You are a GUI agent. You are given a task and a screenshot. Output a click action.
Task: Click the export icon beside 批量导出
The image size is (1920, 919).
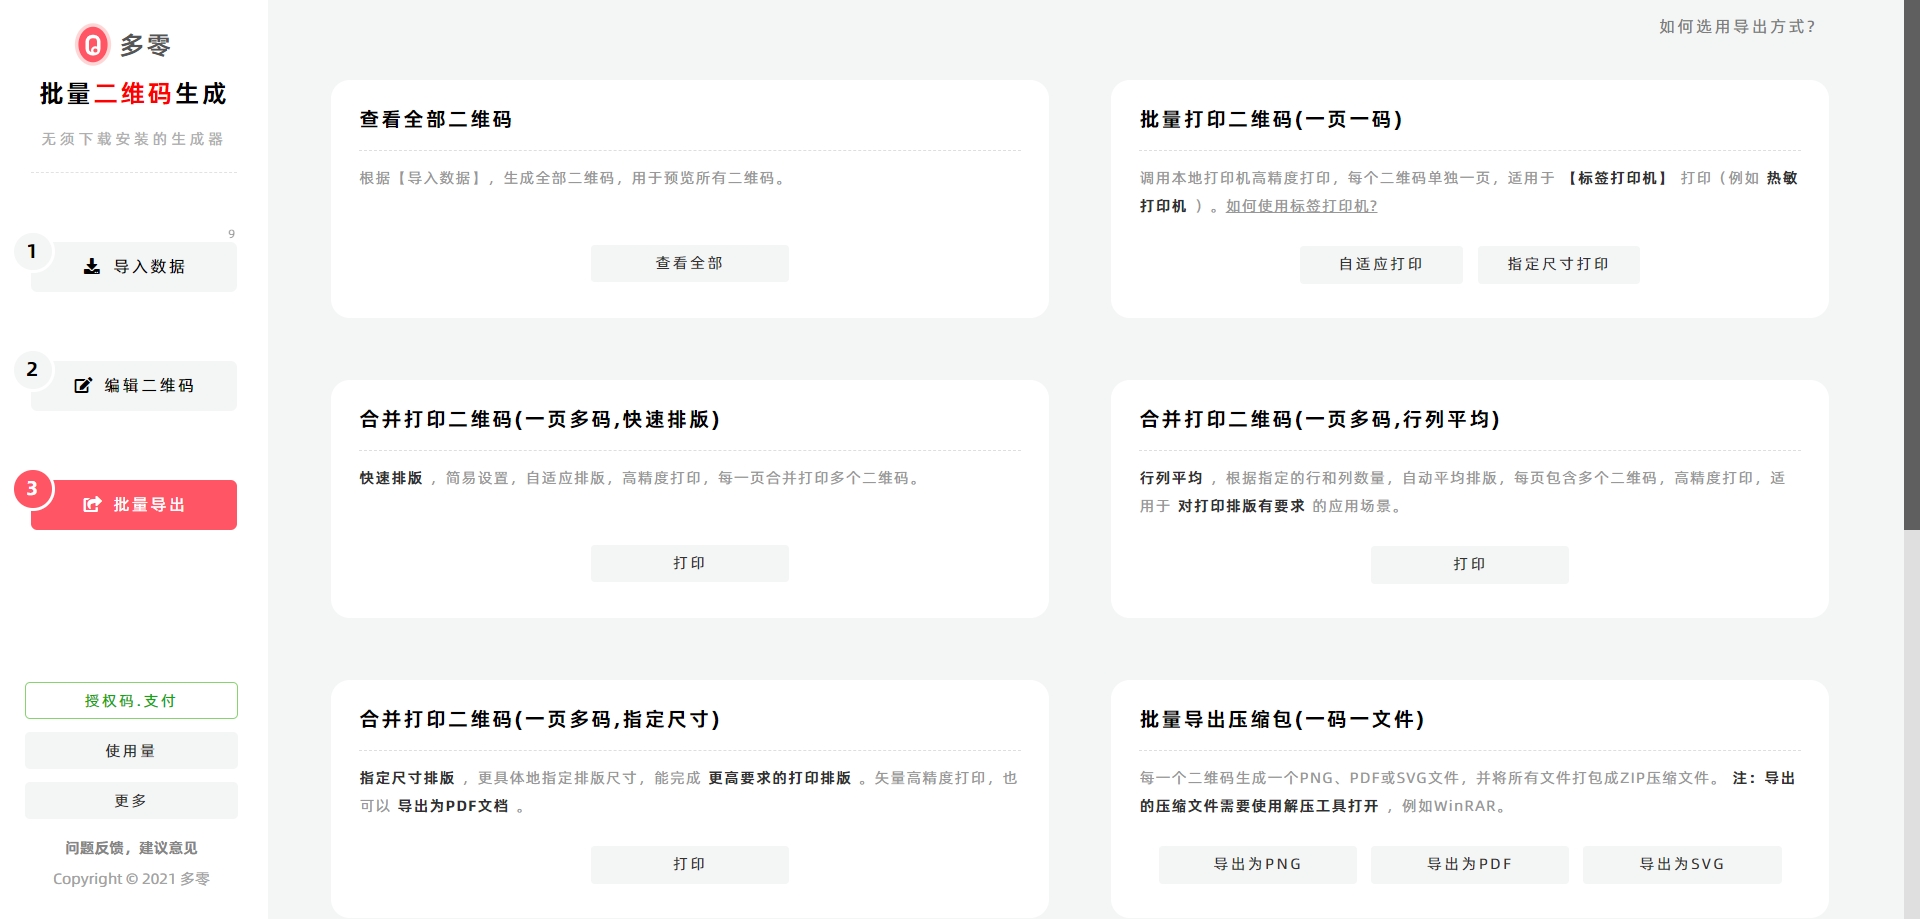[x=92, y=504]
